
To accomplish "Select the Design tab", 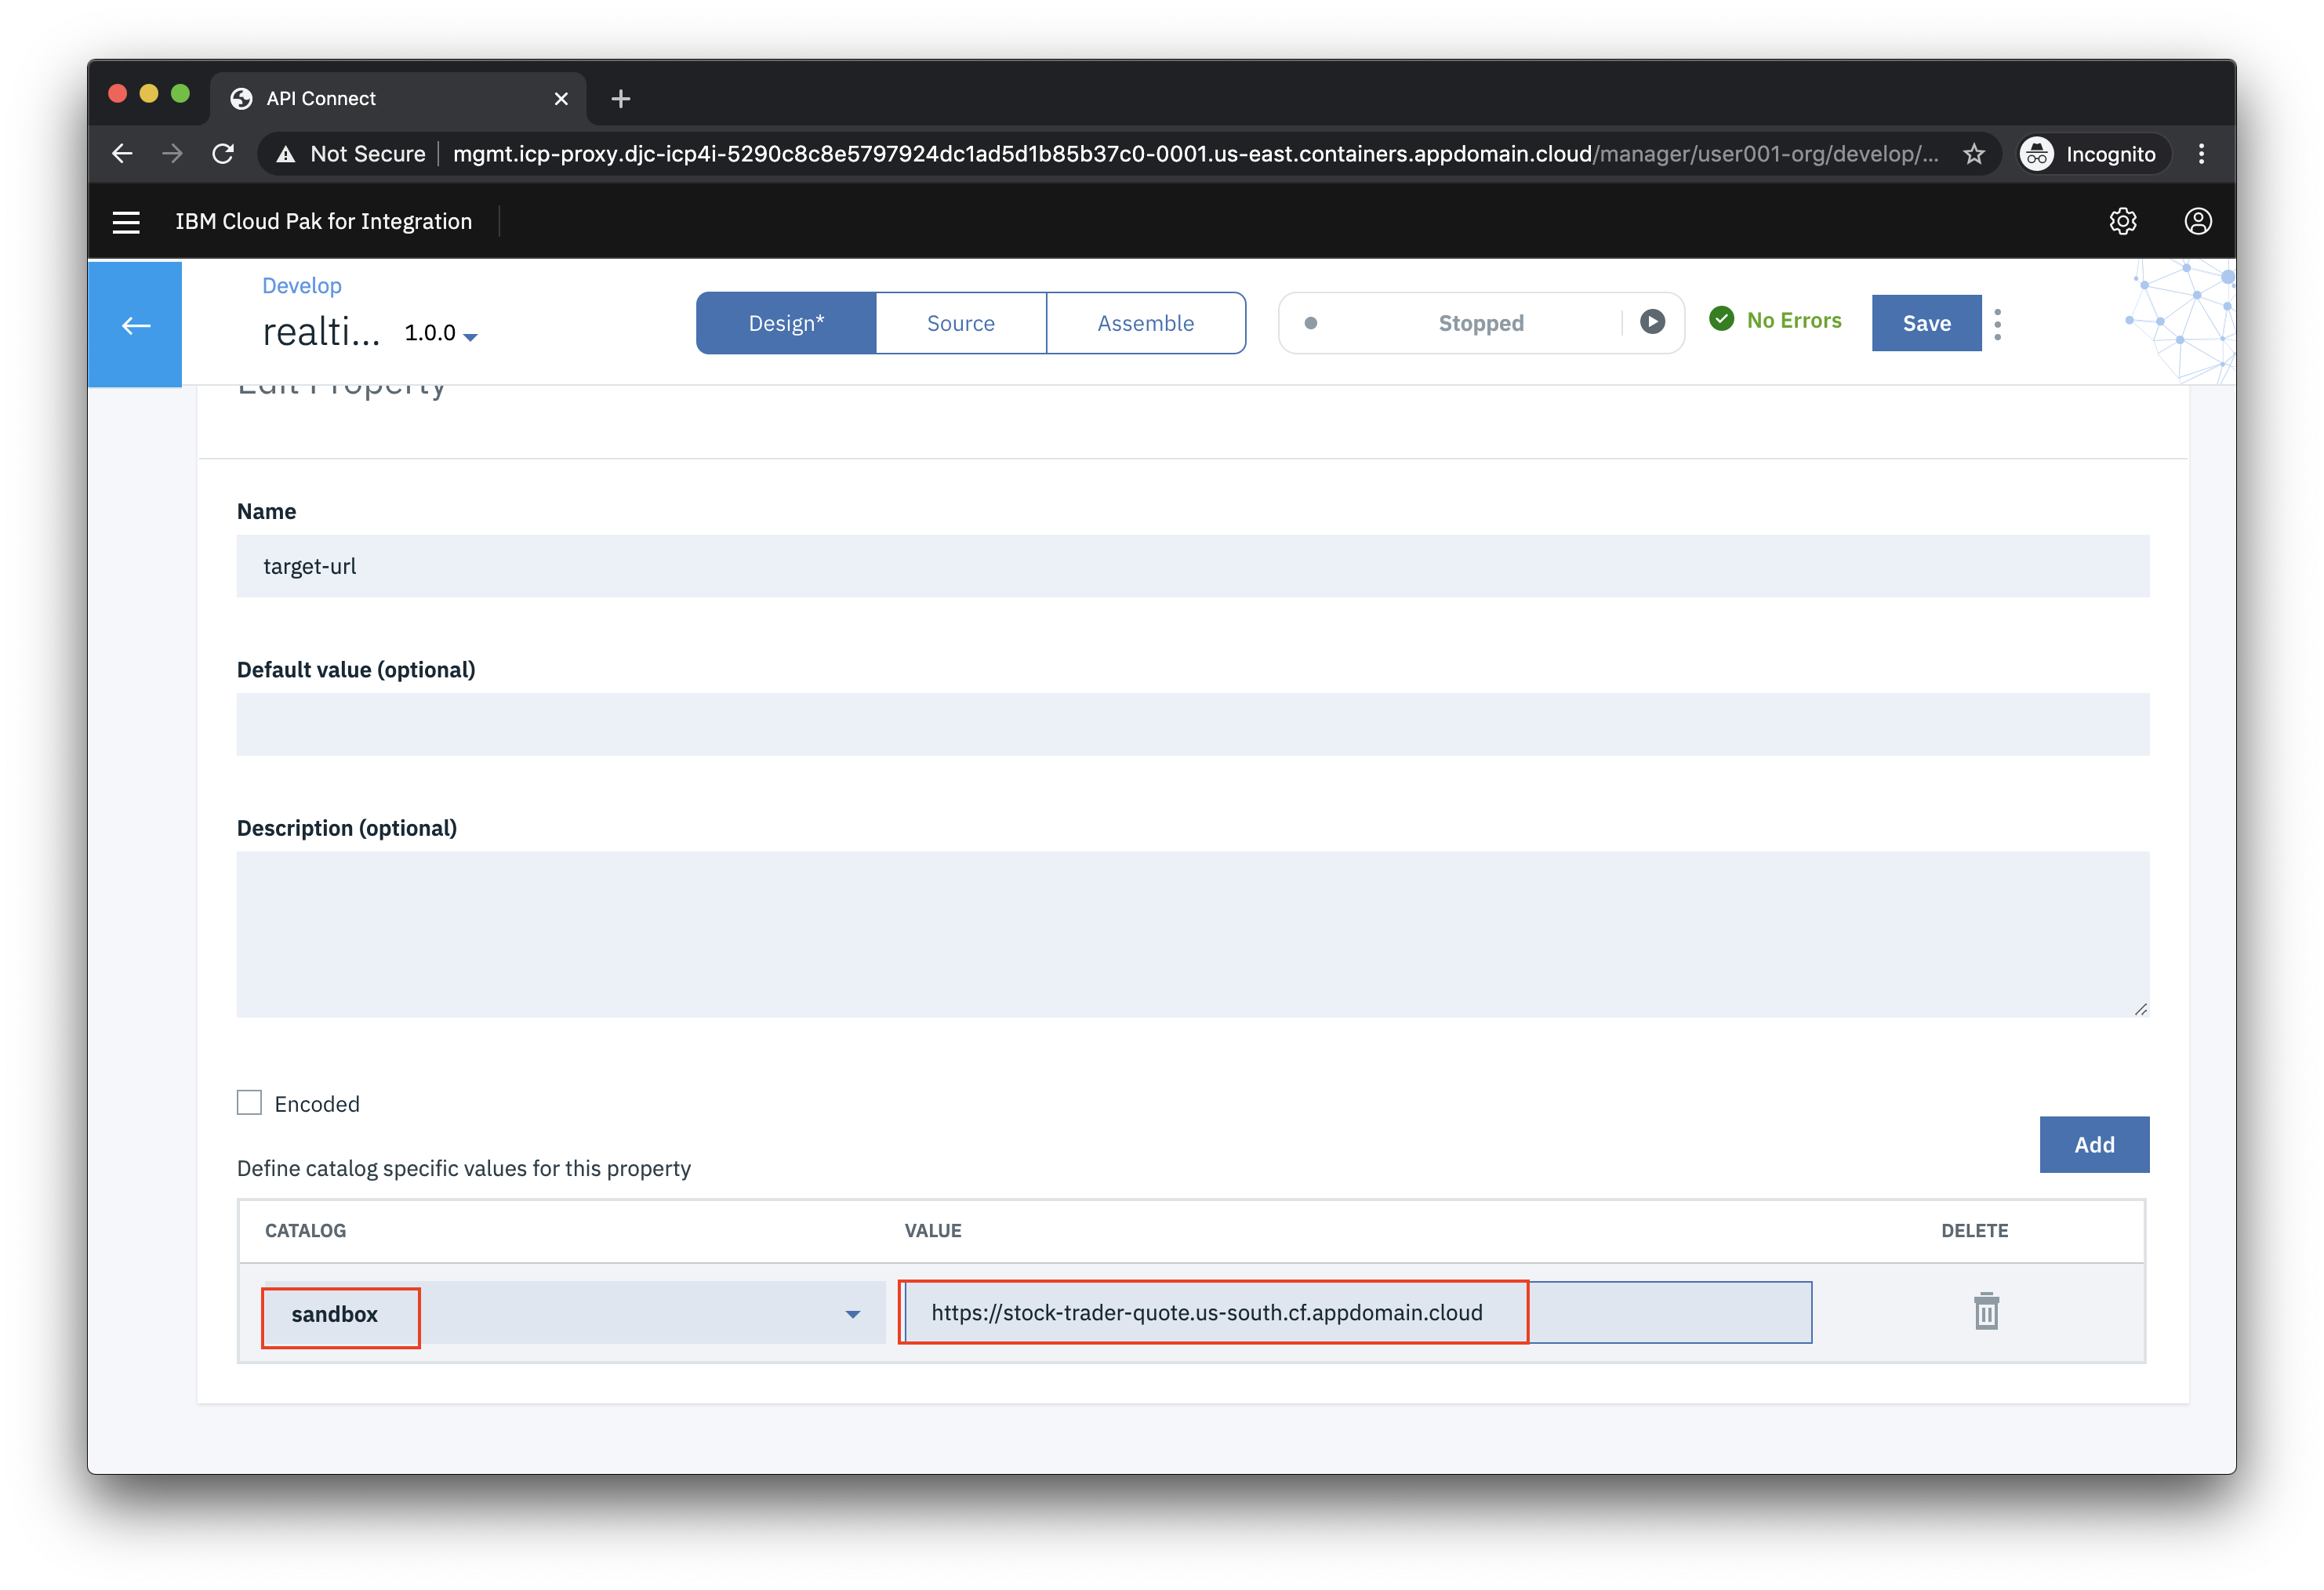I will pos(786,323).
